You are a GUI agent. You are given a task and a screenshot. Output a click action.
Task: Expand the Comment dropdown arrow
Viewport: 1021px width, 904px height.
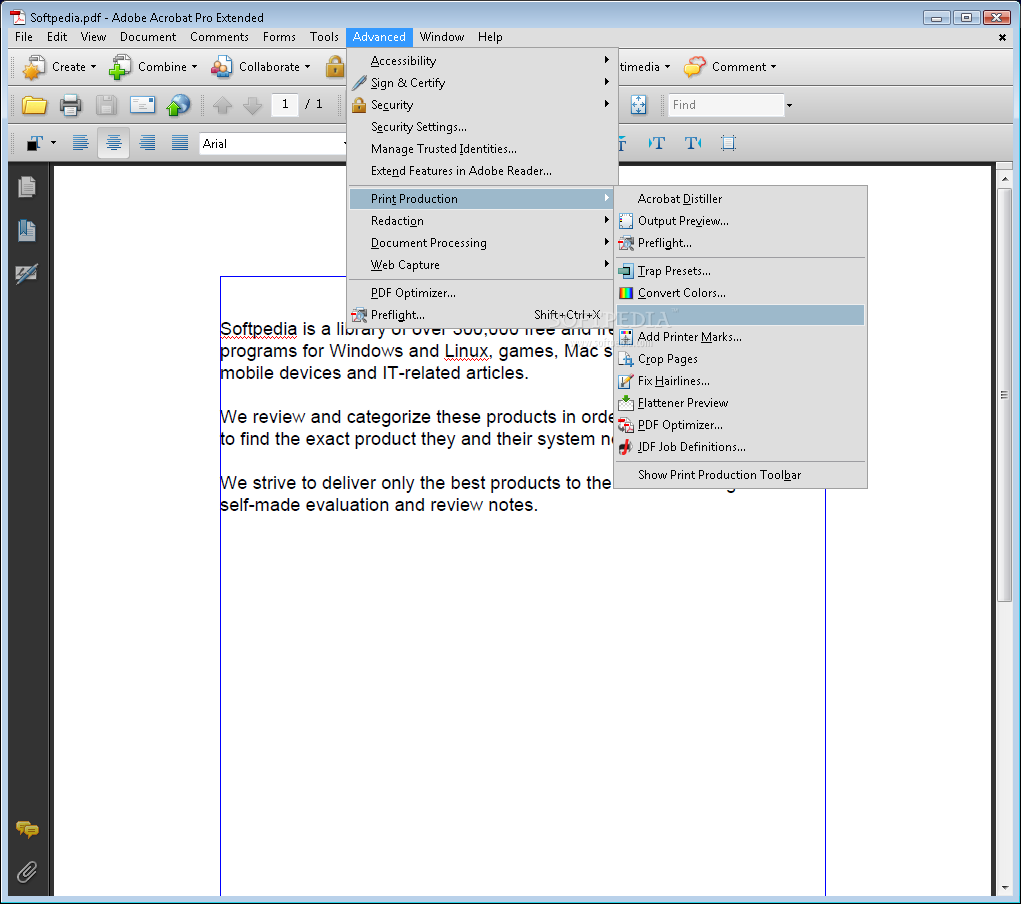773,67
